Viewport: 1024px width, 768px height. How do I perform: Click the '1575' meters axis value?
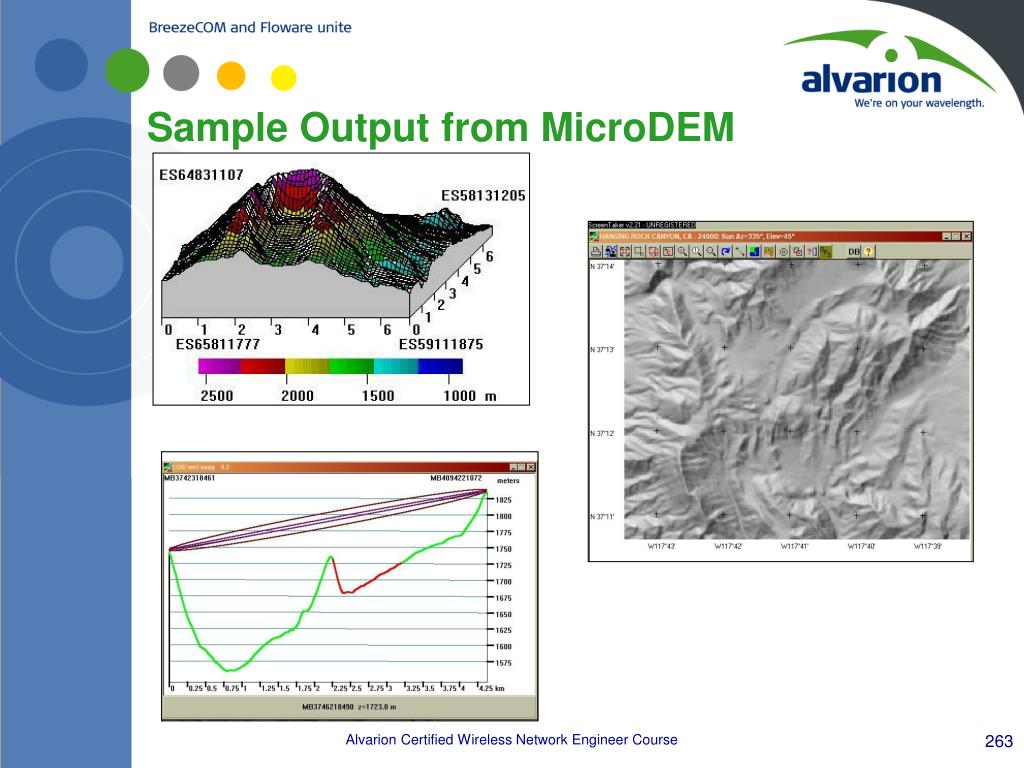pos(504,663)
